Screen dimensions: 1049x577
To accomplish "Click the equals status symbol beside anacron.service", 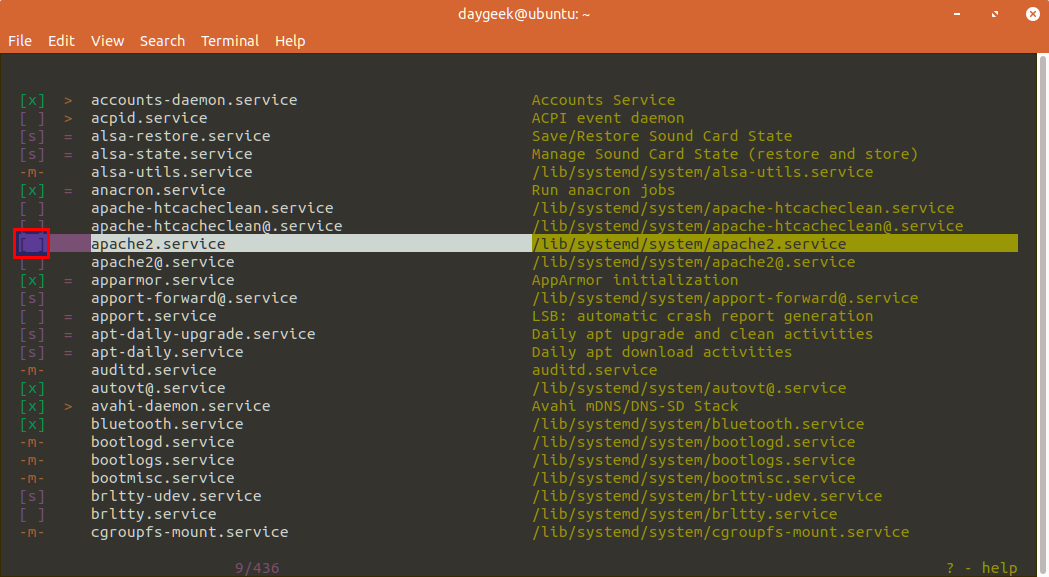I will [68, 190].
